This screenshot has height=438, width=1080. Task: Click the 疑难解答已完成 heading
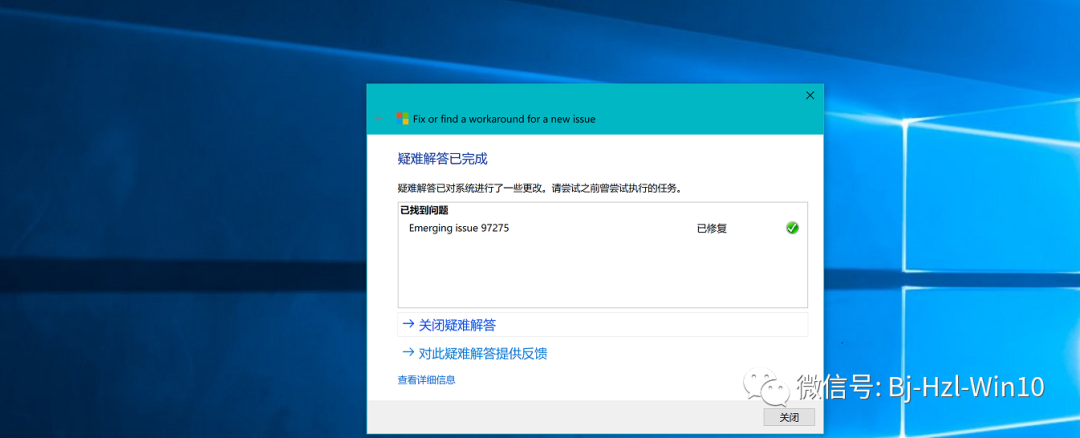(442, 159)
